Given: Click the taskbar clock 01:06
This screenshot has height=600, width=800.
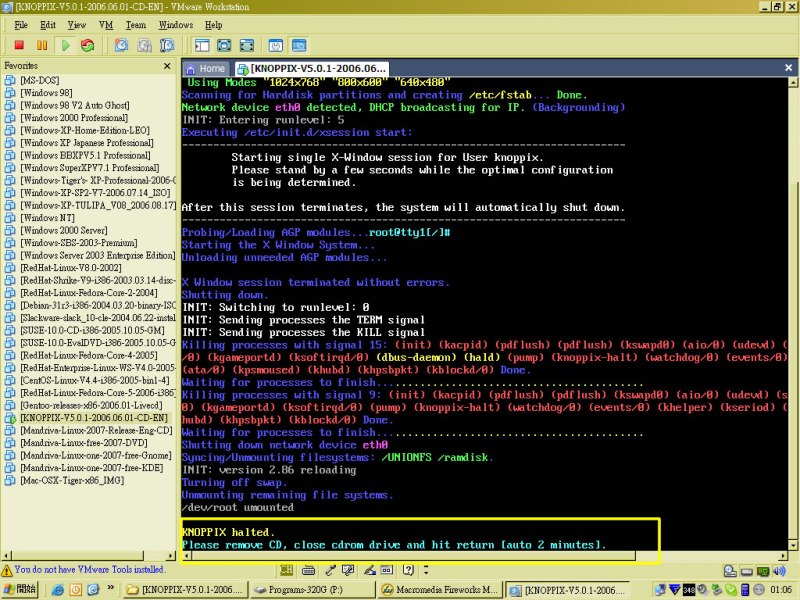Looking at the screenshot, I should click(781, 590).
